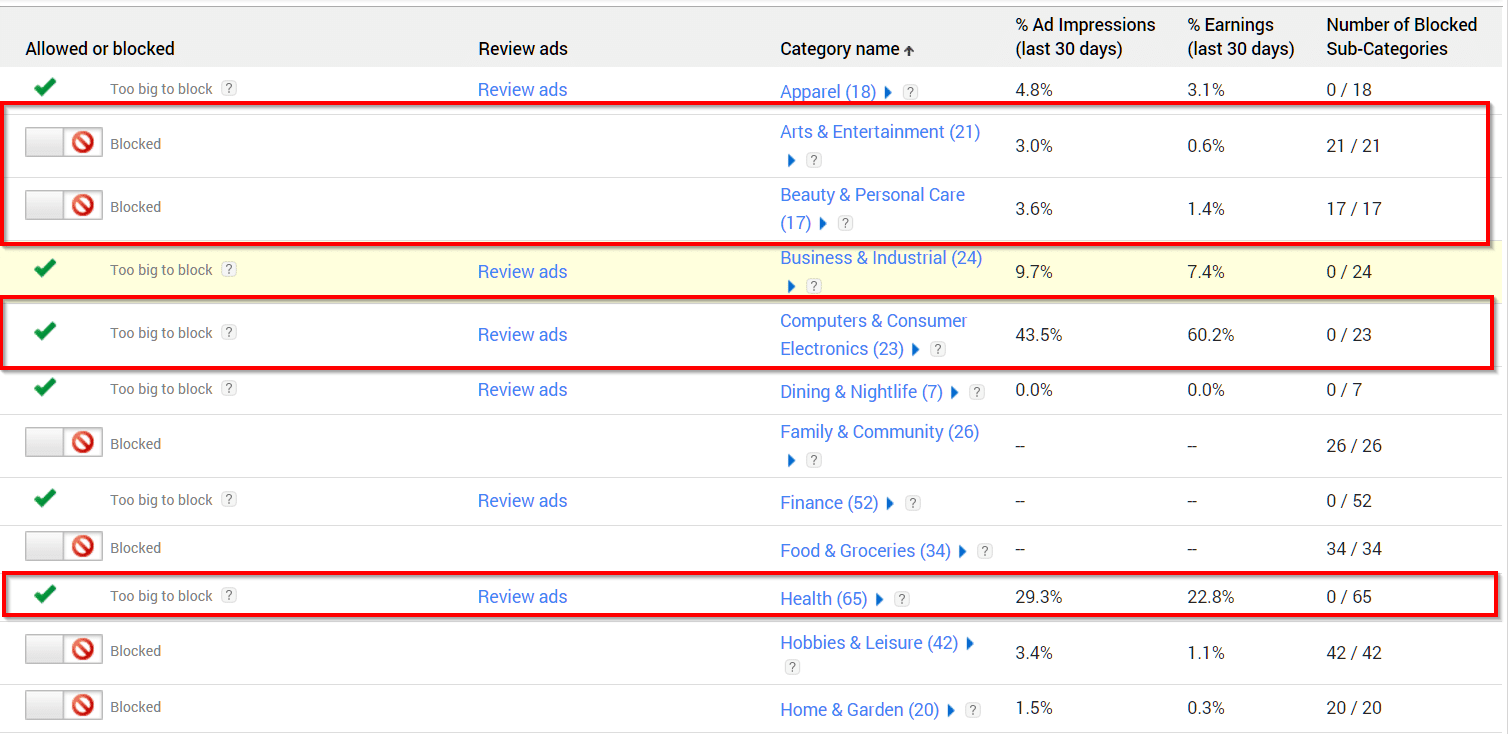This screenshot has height=734, width=1508.
Task: Click the Finance category help question mark
Action: (912, 503)
